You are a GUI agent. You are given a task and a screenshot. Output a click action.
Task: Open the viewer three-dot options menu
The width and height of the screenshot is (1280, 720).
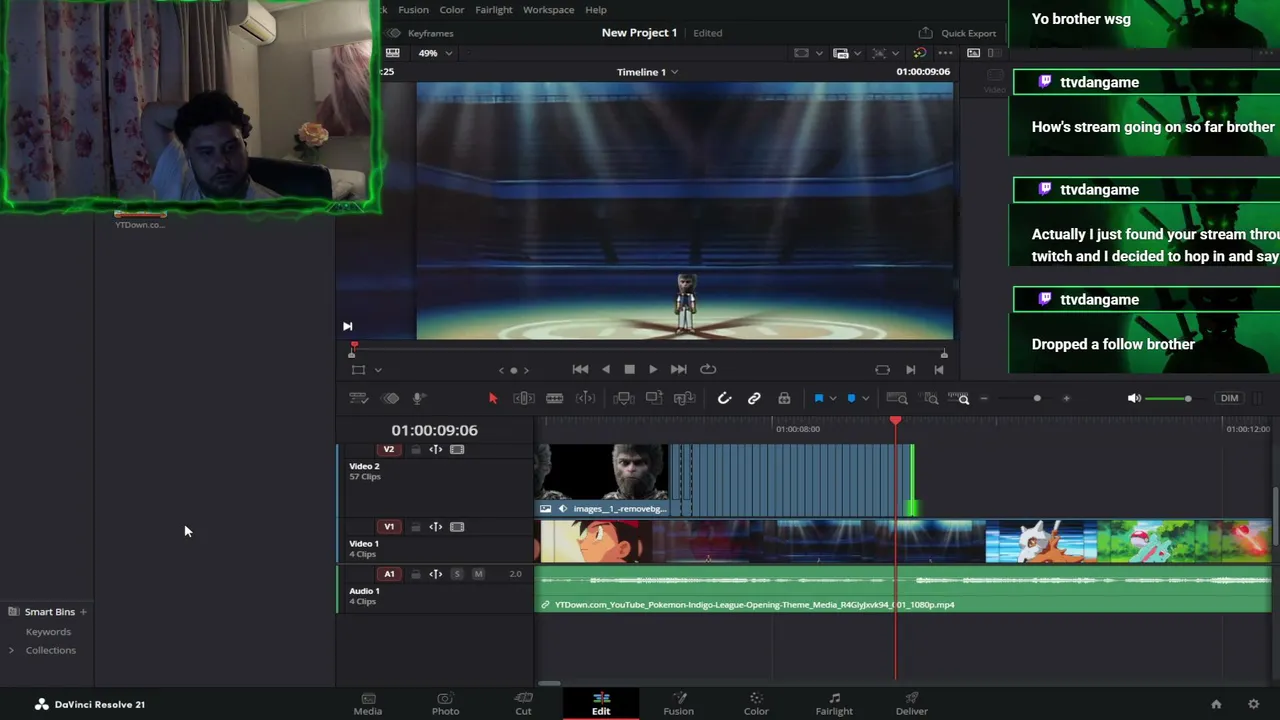pos(945,53)
